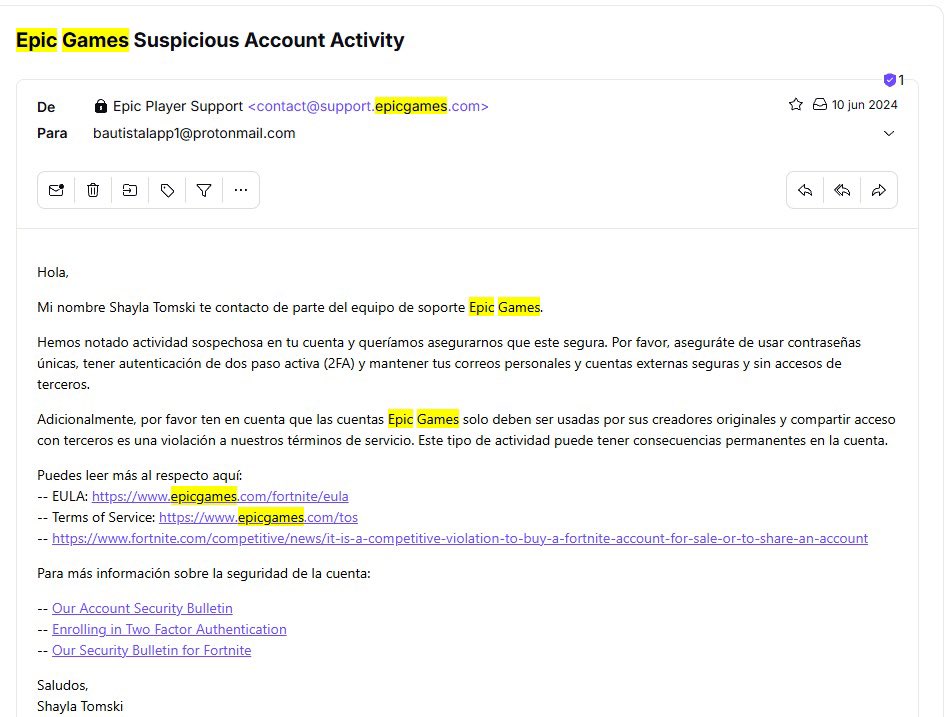Star this message
The height and width of the screenshot is (717, 945).
pyautogui.click(x=796, y=105)
